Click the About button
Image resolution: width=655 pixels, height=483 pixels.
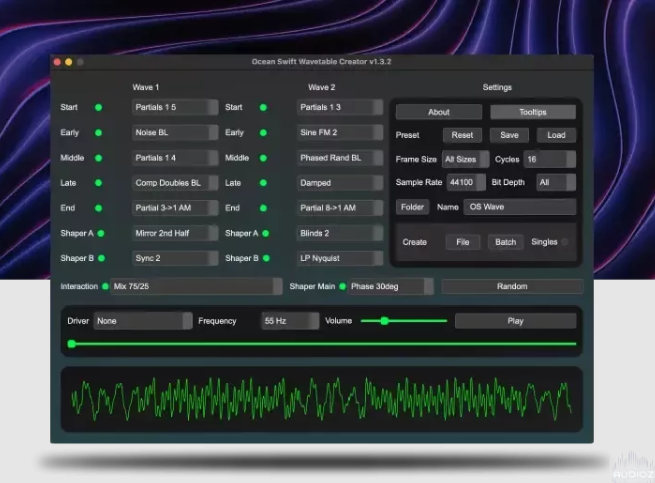439,112
